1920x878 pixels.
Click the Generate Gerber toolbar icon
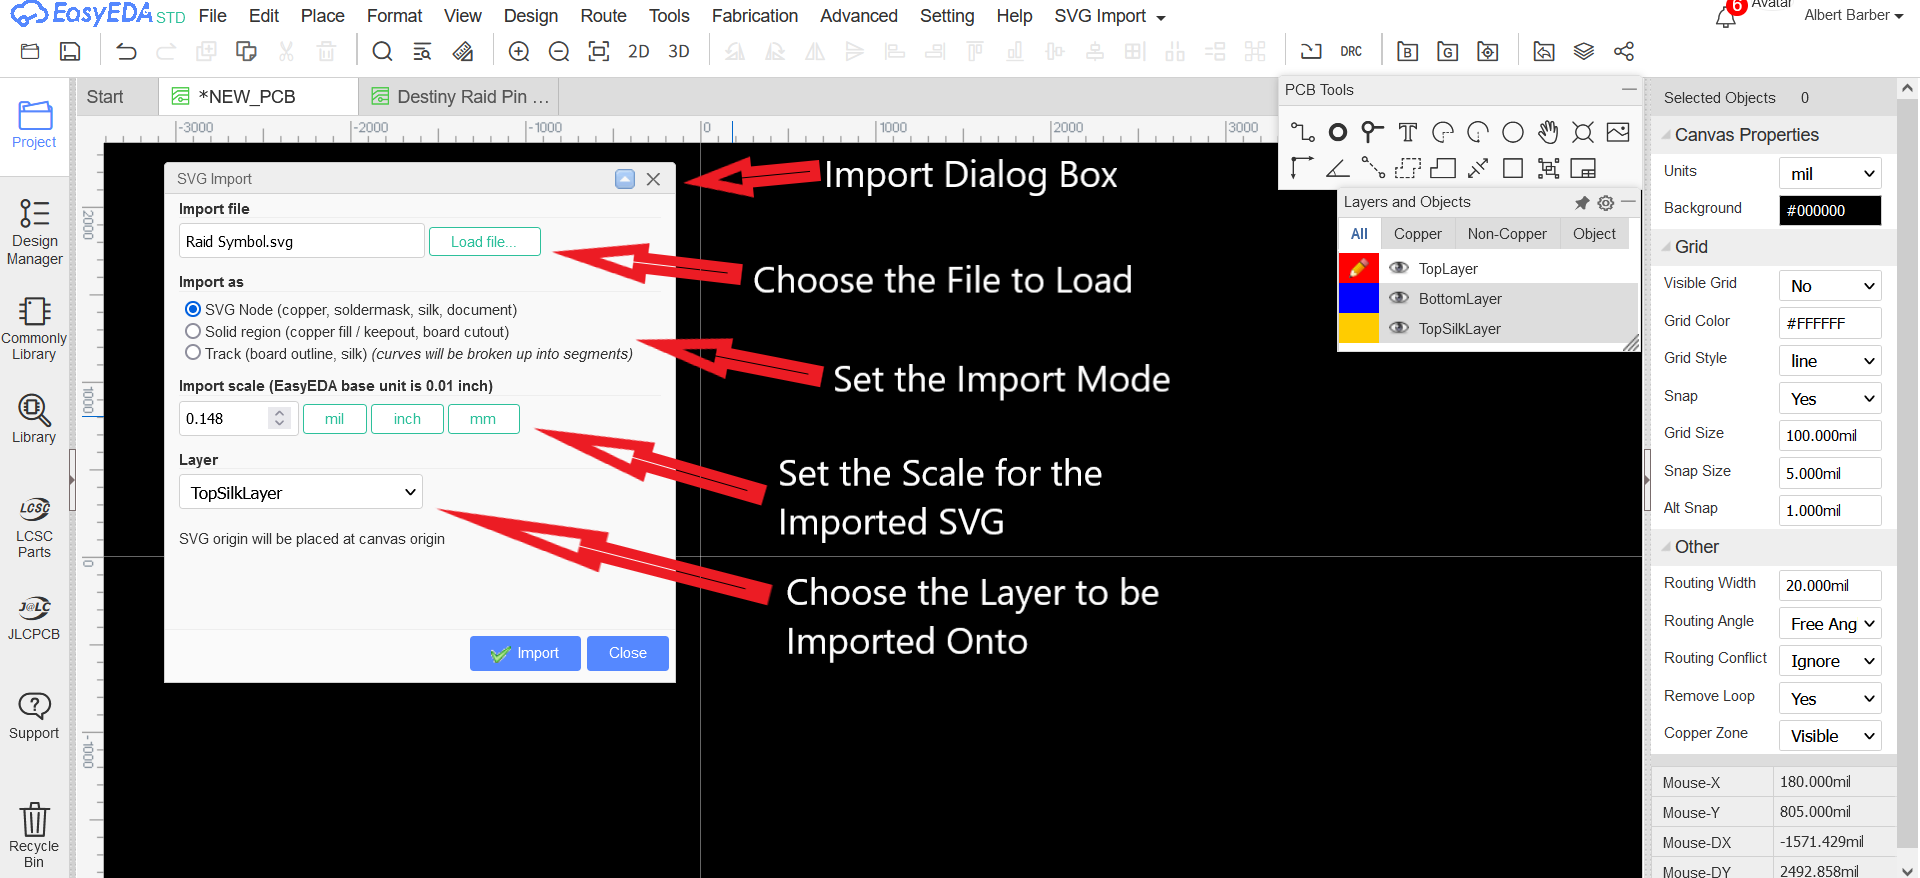point(1447,51)
